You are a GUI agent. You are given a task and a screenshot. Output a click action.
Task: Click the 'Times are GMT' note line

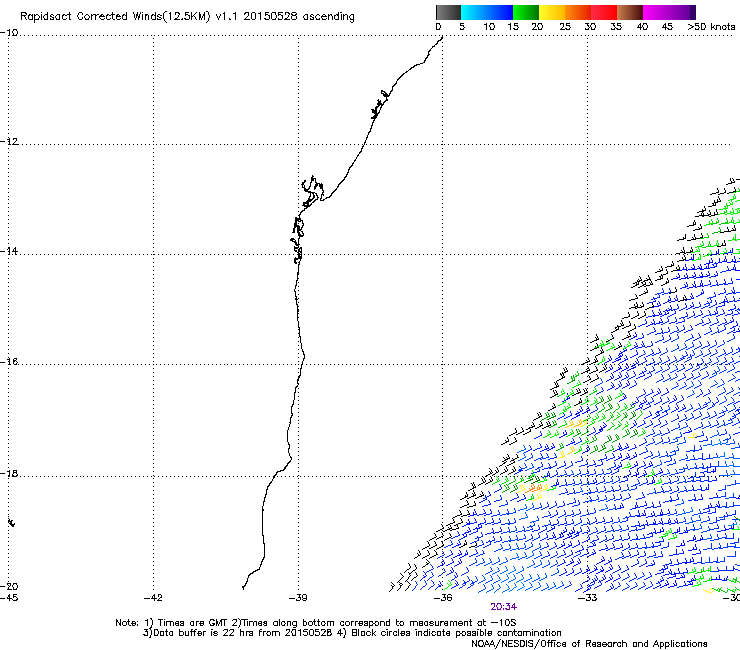316,623
